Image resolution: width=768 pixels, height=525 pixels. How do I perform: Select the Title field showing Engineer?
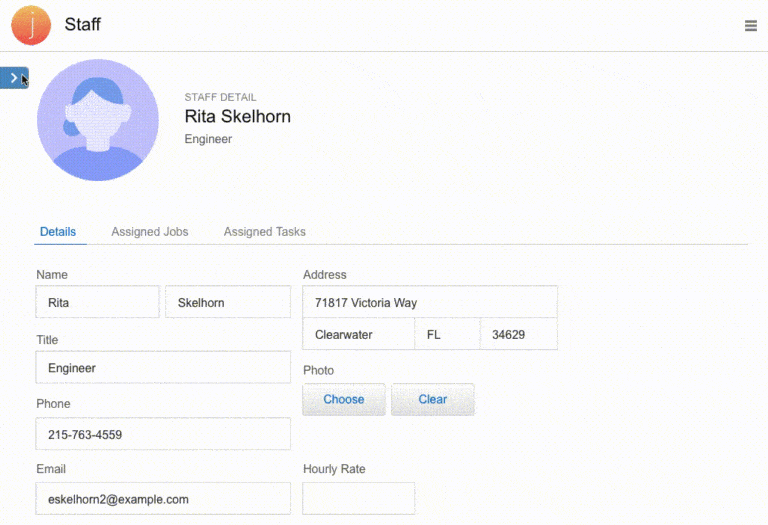(163, 368)
